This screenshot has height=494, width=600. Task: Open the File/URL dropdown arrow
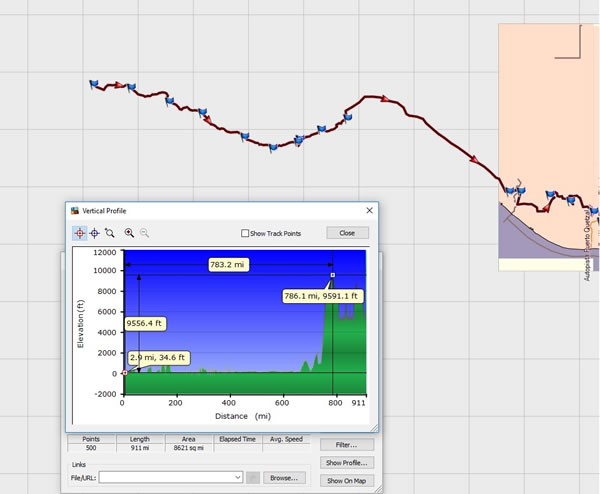(x=238, y=477)
